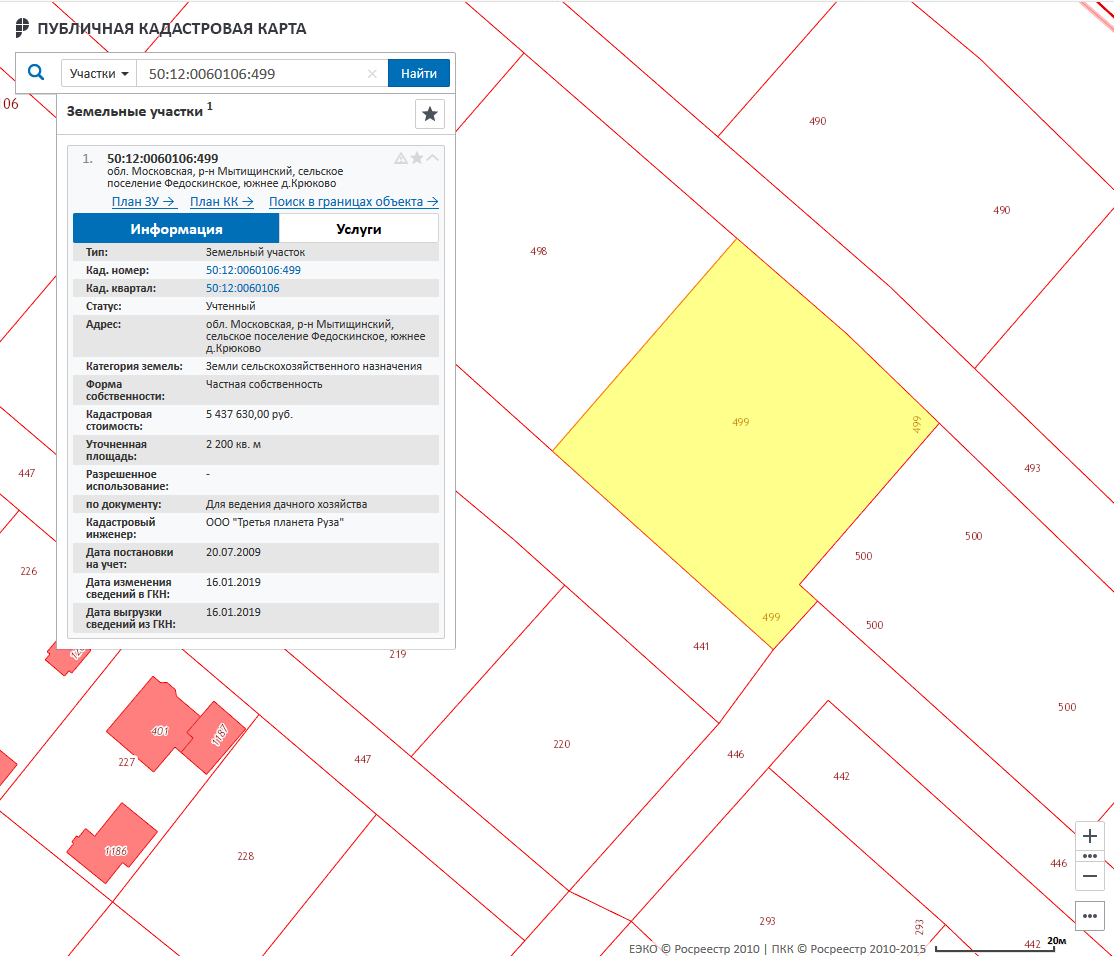Open cadastral quarter 50:12:0060106 link
This screenshot has width=1114, height=956.
(x=242, y=288)
